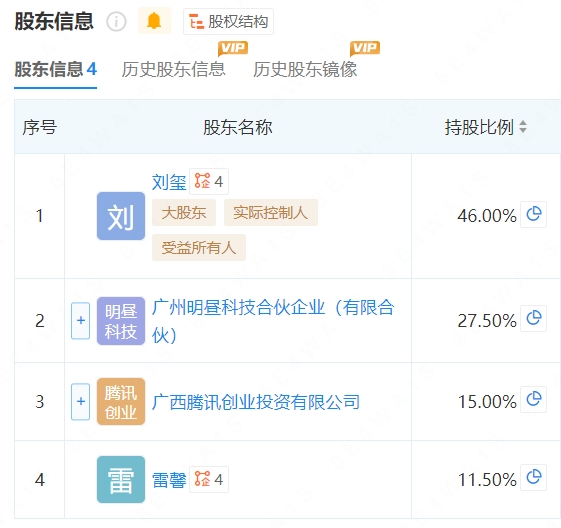Expand the 广州明昼科技 row with plus button
This screenshot has height=528, width=561.
pyautogui.click(x=81, y=321)
